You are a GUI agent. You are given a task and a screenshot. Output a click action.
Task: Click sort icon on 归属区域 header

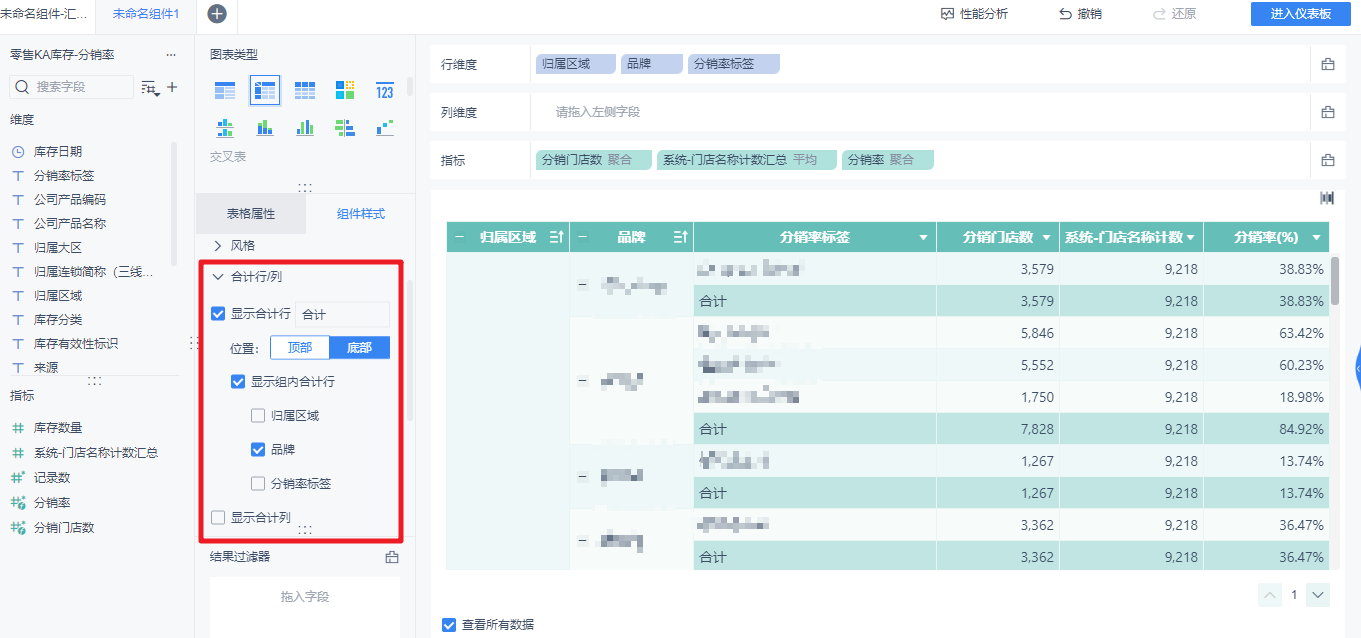click(557, 237)
